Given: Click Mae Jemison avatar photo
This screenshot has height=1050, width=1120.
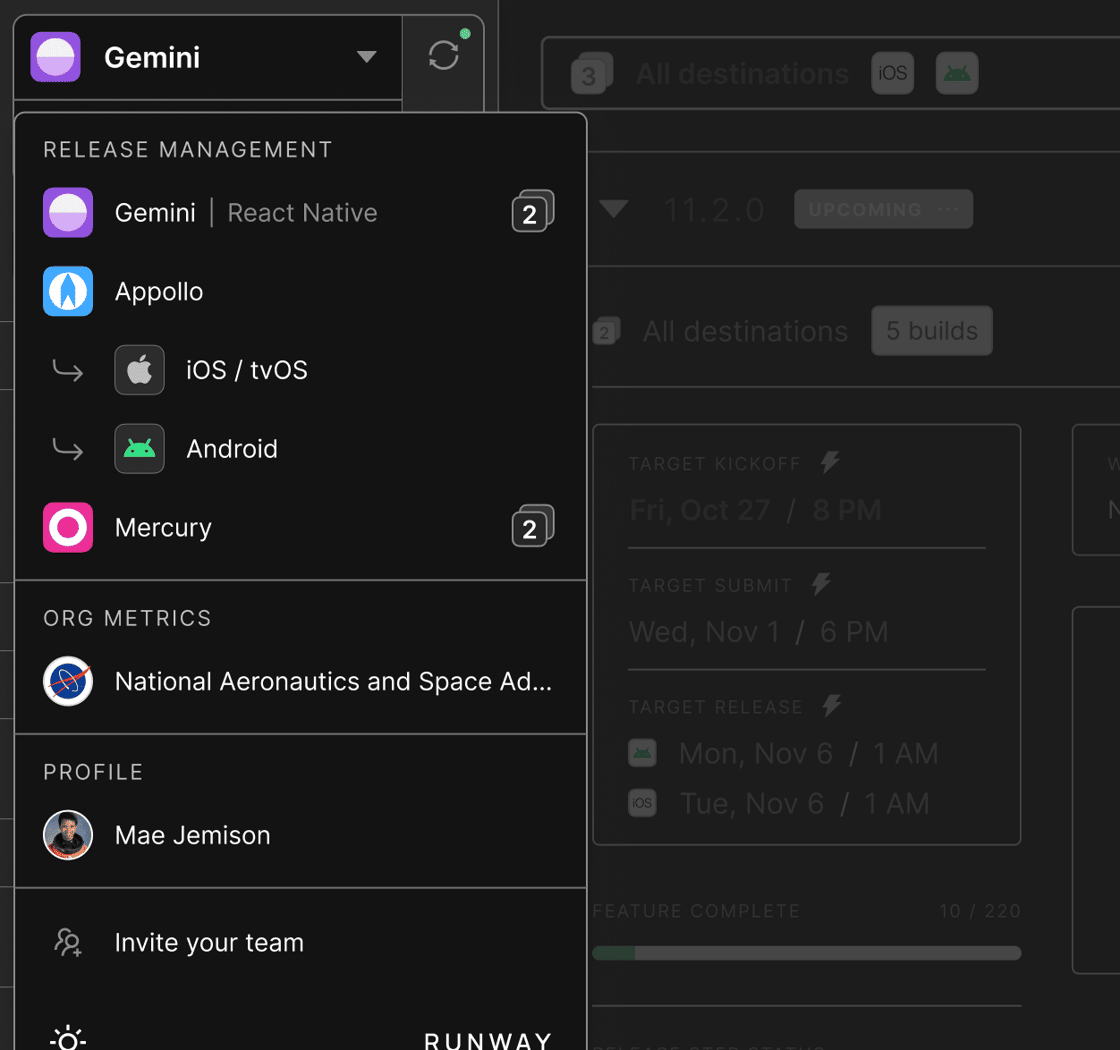Looking at the screenshot, I should pos(68,835).
